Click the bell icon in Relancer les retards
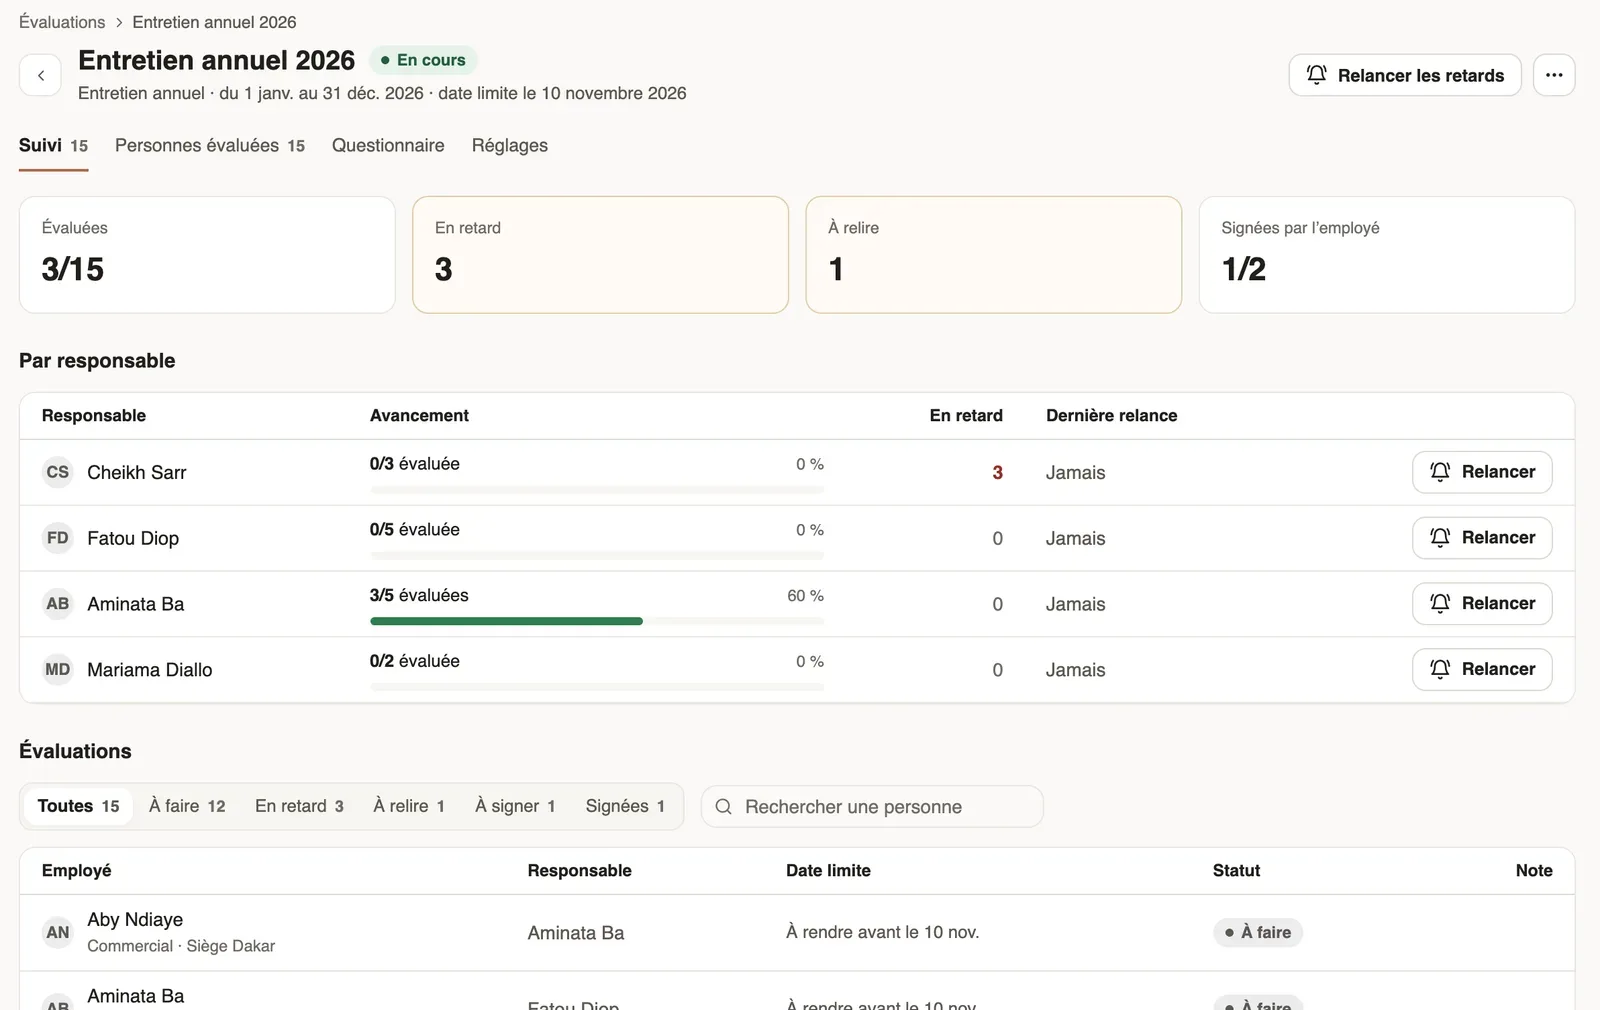1600x1010 pixels. (1317, 75)
